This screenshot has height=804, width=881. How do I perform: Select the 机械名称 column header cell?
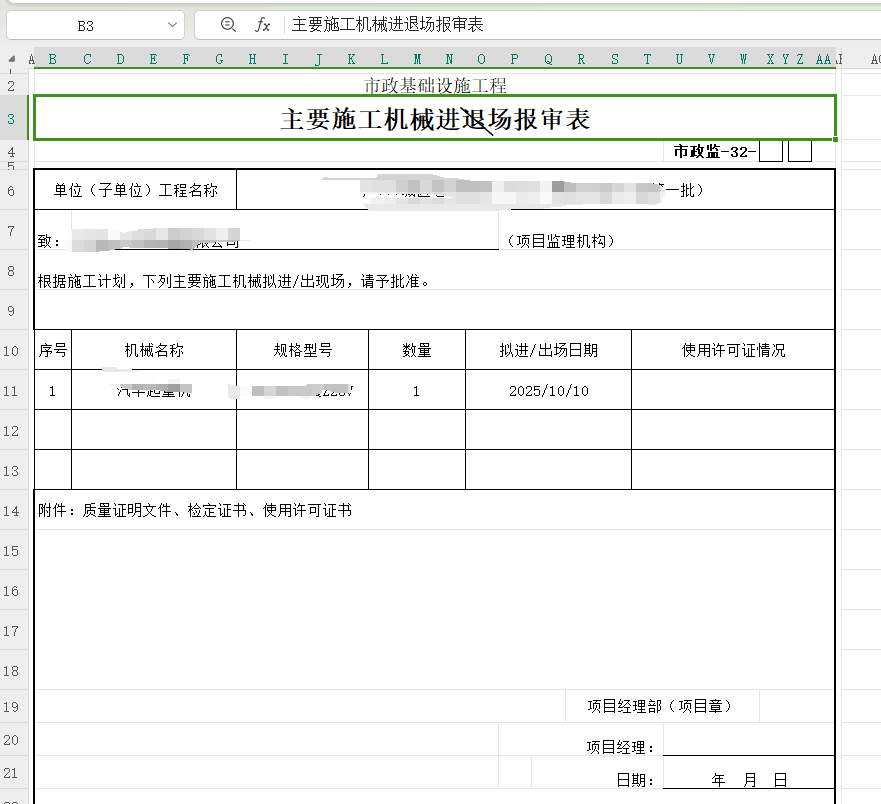154,350
